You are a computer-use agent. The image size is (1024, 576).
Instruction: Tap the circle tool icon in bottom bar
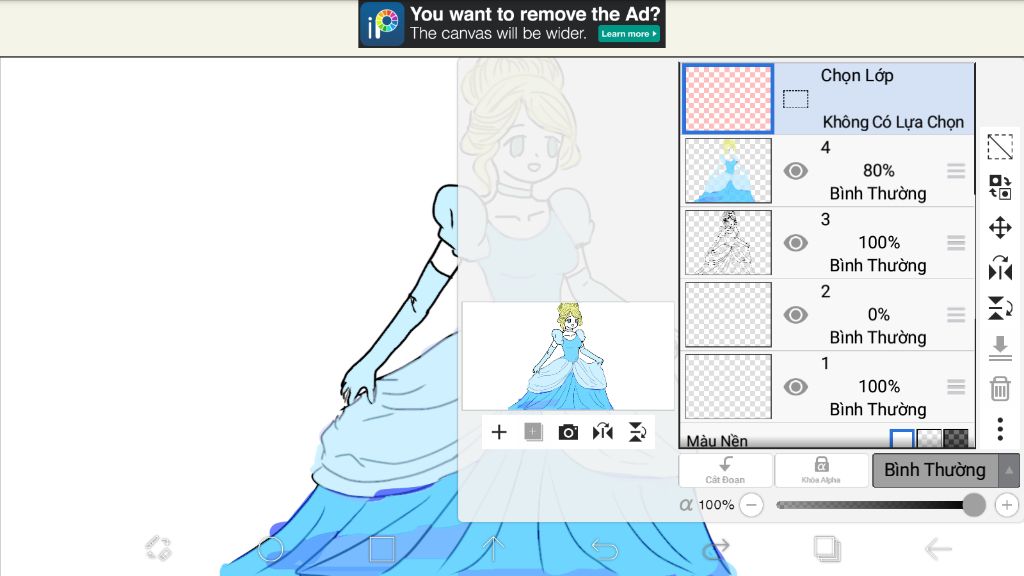coord(270,549)
